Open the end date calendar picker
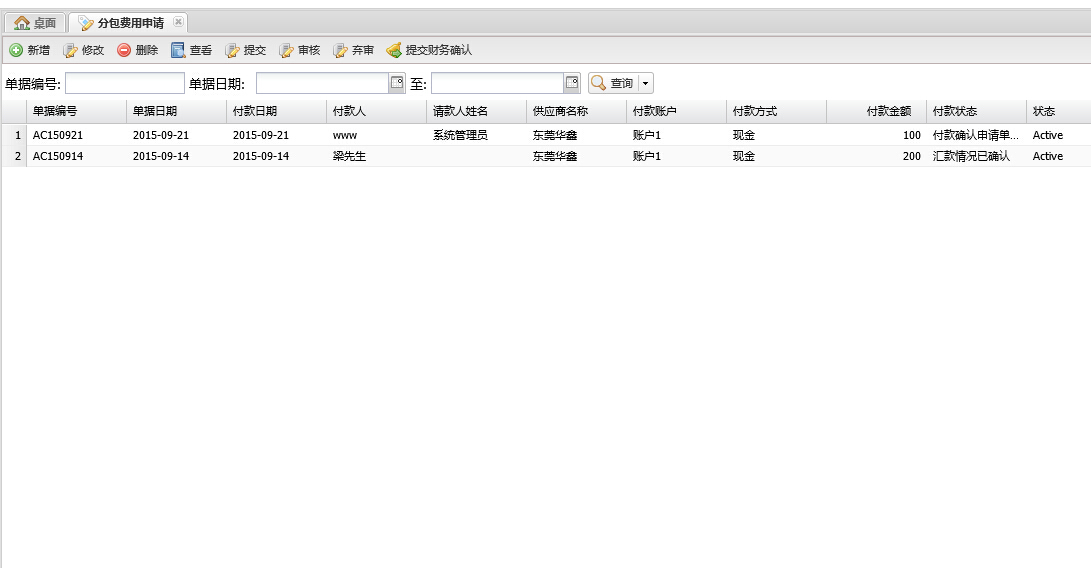Viewport: 1091px width, 568px height. pyautogui.click(x=572, y=83)
